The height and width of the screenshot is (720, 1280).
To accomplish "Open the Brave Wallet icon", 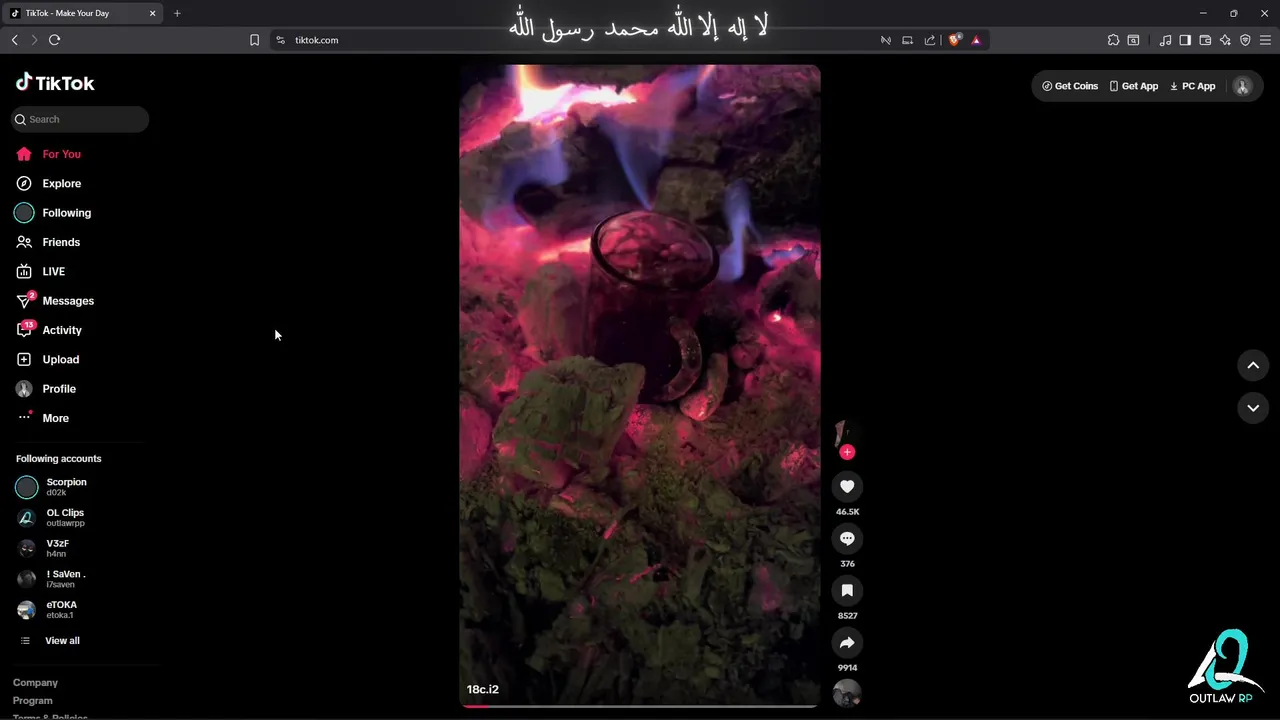I will click(x=1205, y=40).
